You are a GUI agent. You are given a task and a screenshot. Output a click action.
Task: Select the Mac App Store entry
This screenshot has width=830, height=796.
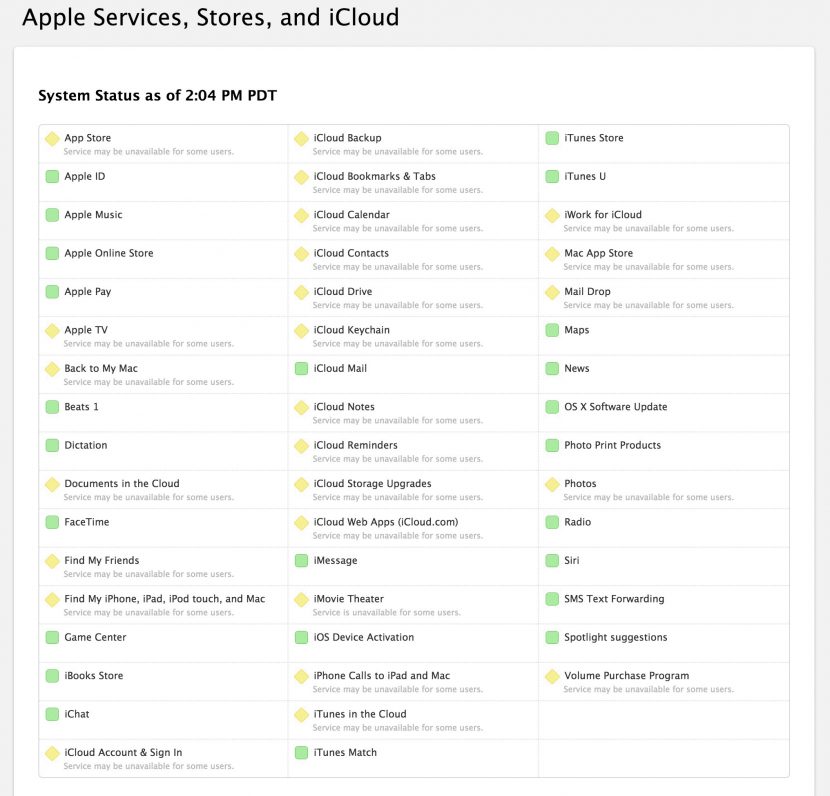point(598,254)
